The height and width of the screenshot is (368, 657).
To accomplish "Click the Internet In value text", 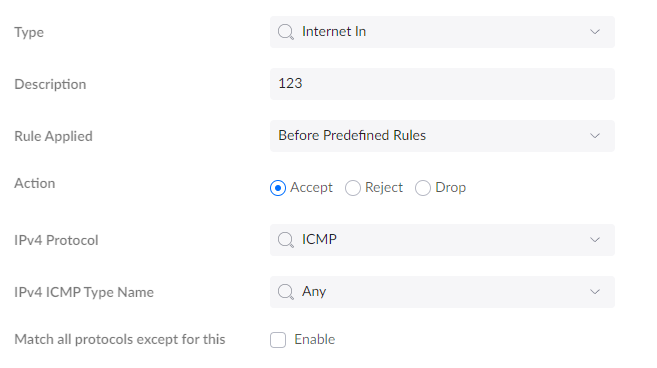I will point(334,31).
